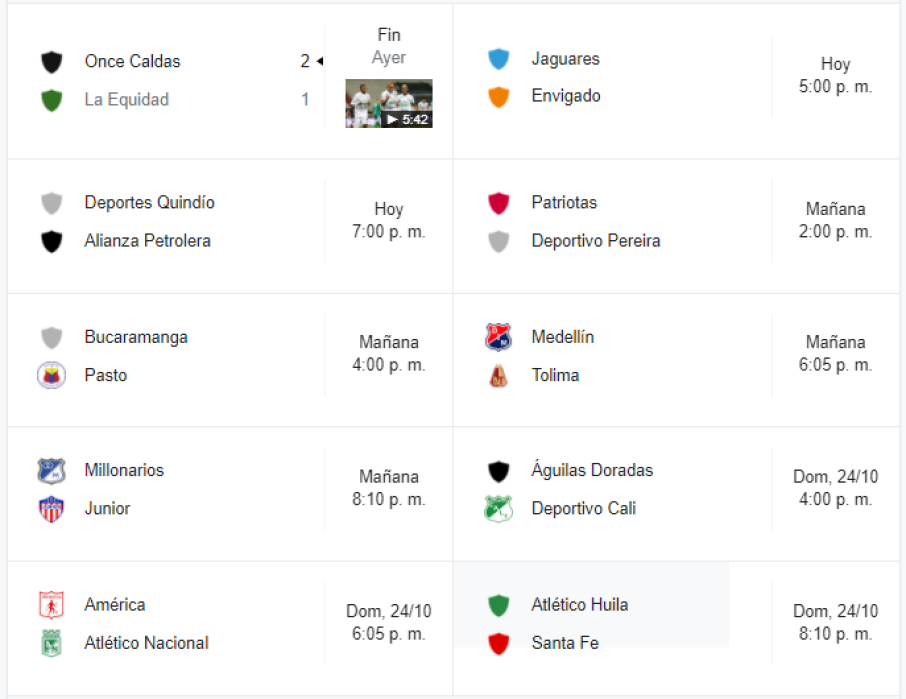Select the Santa Fe team name
Viewport: 906px width, 699px height.
565,643
